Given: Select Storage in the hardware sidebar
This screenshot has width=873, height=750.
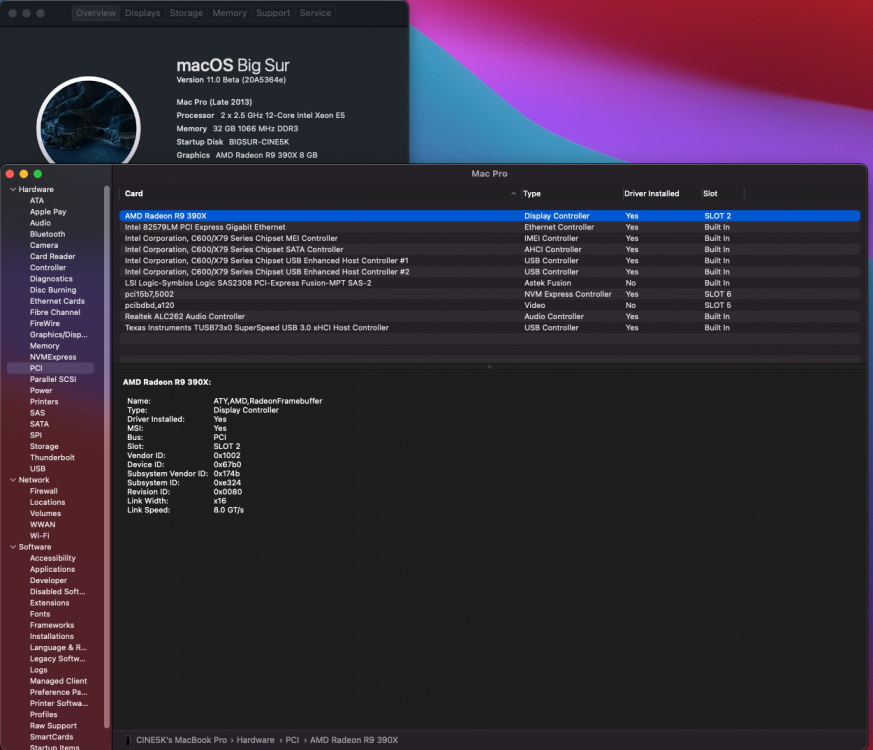Looking at the screenshot, I should click(x=44, y=447).
